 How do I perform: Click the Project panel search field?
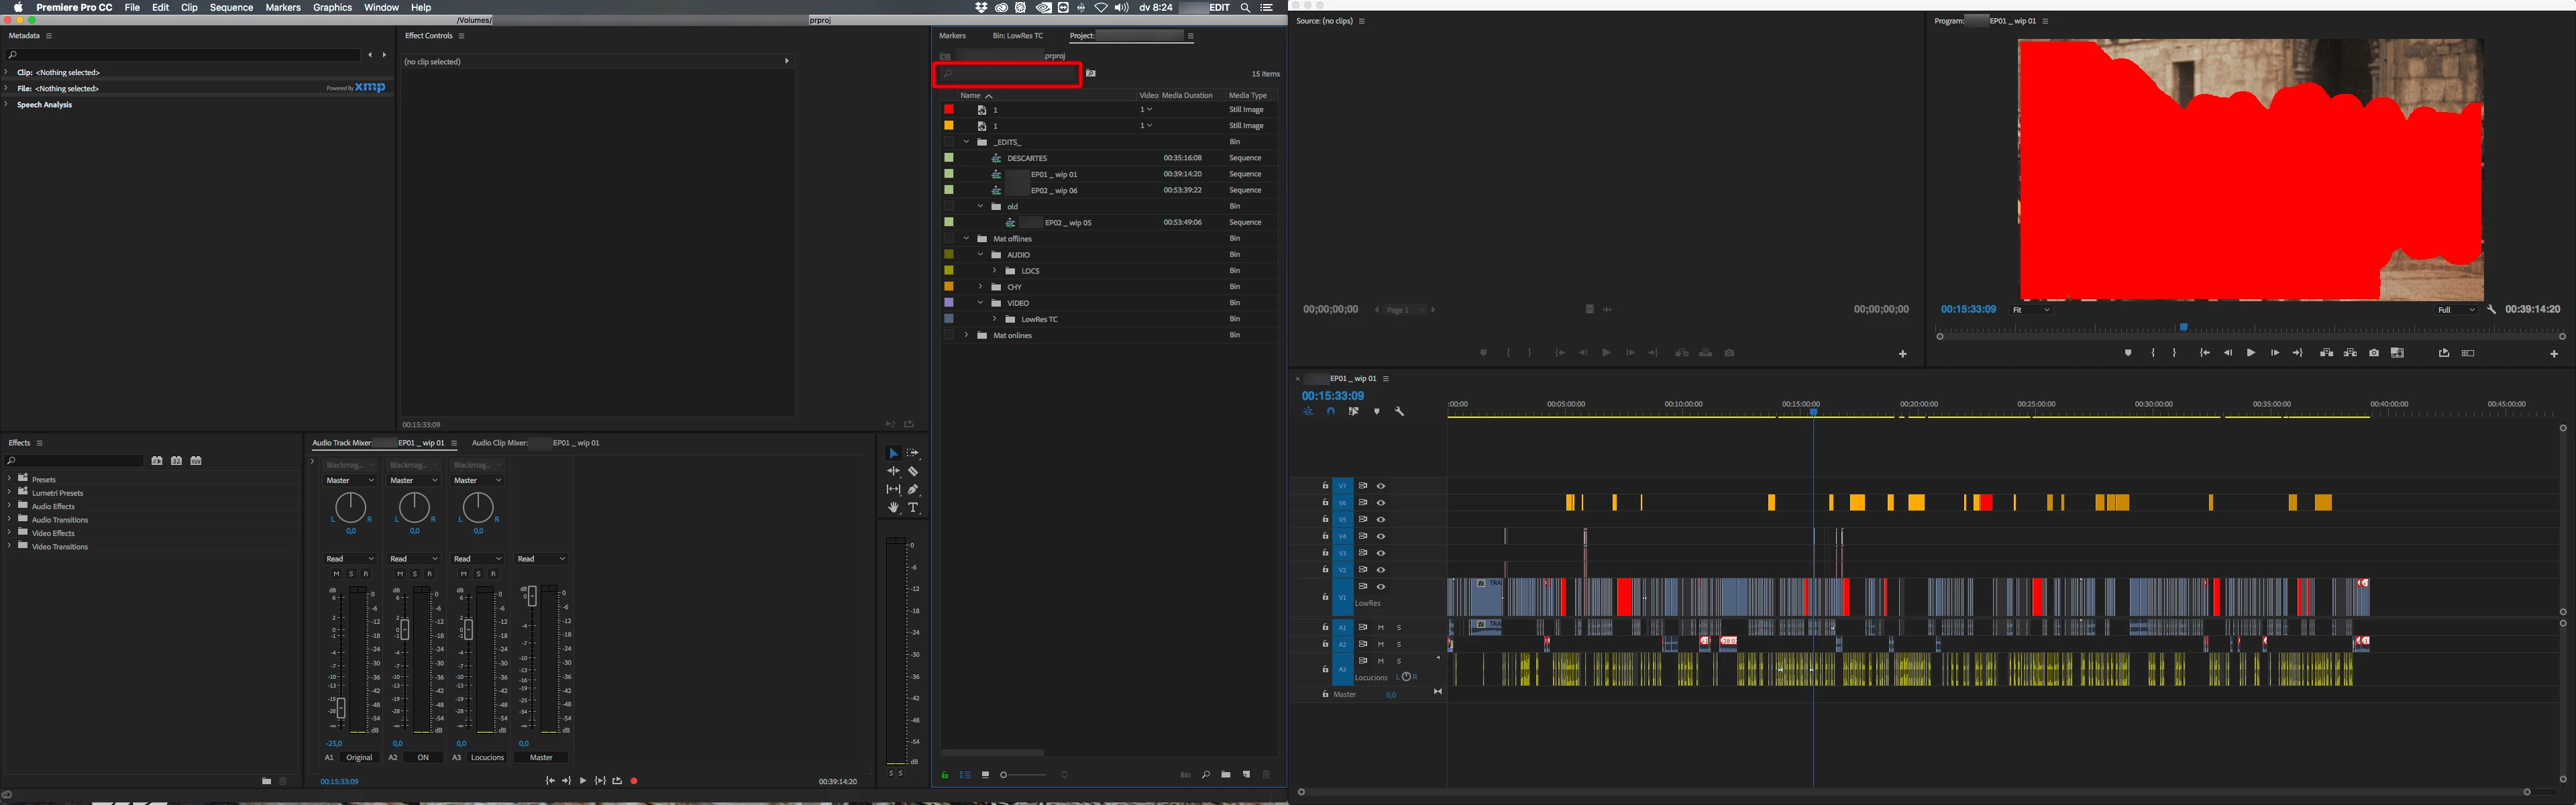click(1008, 74)
